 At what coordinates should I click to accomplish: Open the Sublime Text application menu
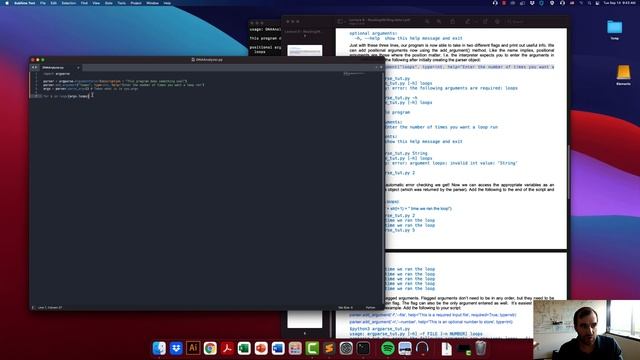coord(24,3)
